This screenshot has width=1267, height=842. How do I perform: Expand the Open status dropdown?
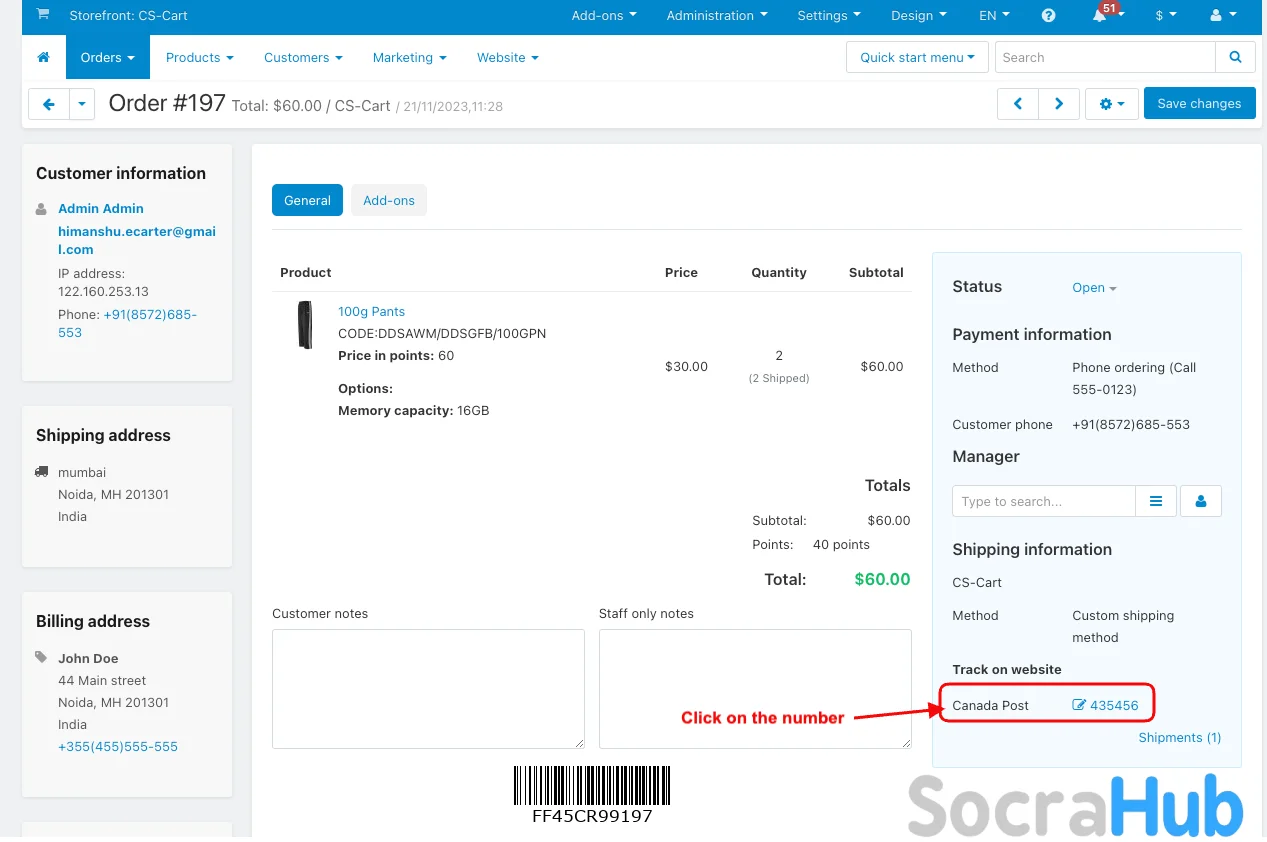1094,288
